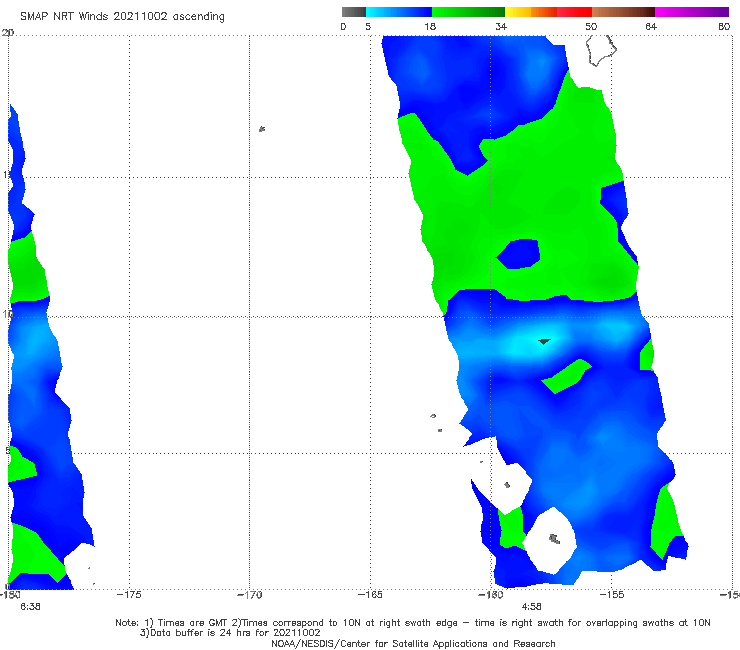The image size is (740, 650).
Task: Click the color bar label '50'
Action: click(x=591, y=27)
